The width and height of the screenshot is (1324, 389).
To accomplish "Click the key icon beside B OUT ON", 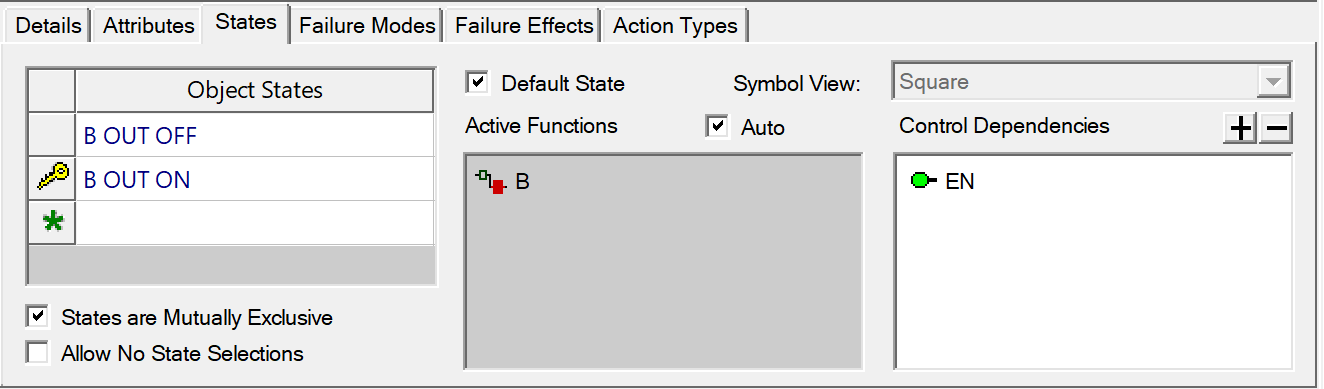I will pos(52,179).
